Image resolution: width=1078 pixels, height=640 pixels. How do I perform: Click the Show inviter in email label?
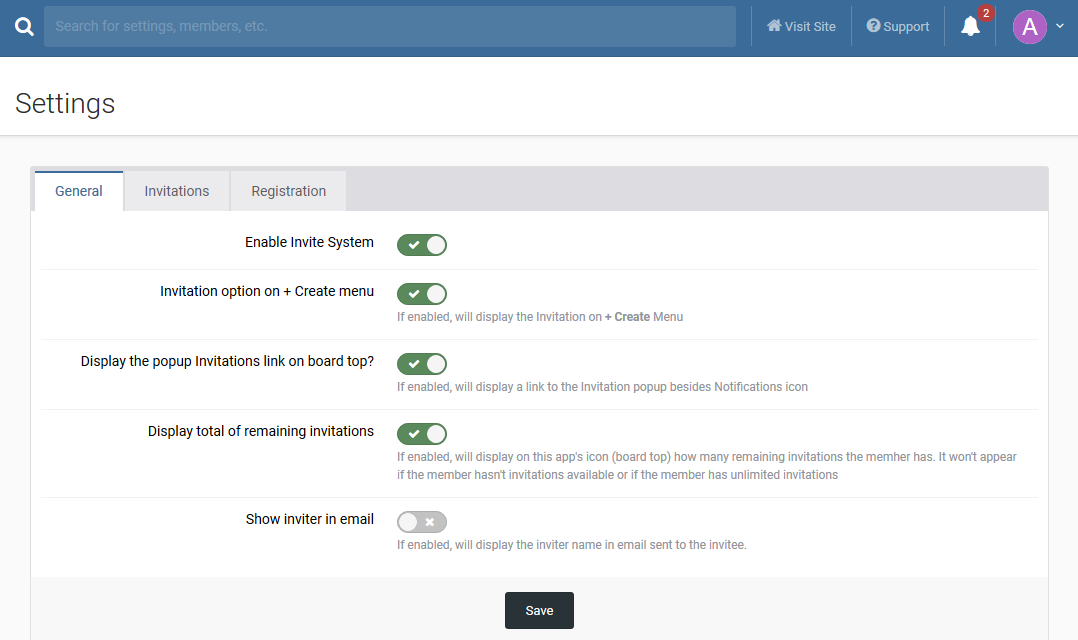(x=310, y=519)
